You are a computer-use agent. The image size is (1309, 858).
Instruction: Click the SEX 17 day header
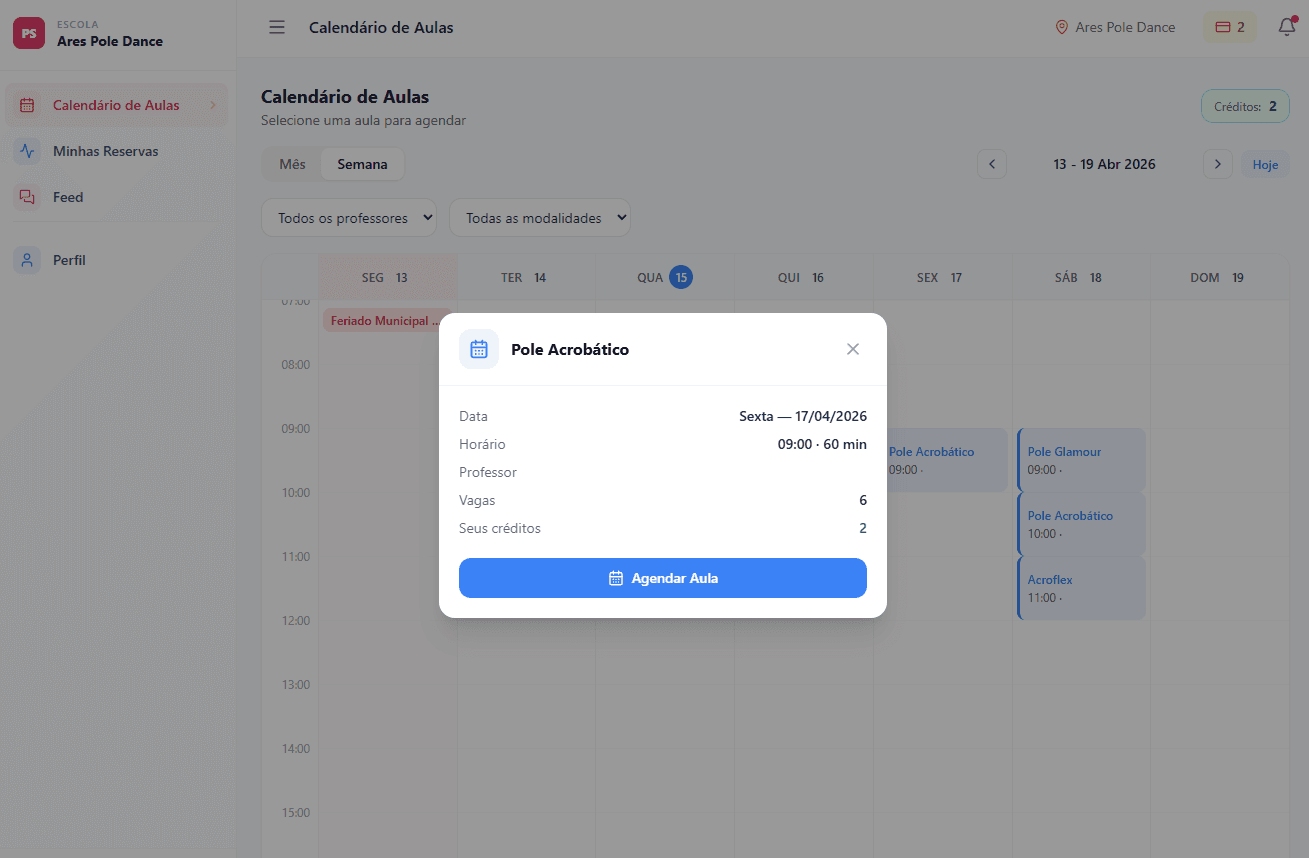942,277
